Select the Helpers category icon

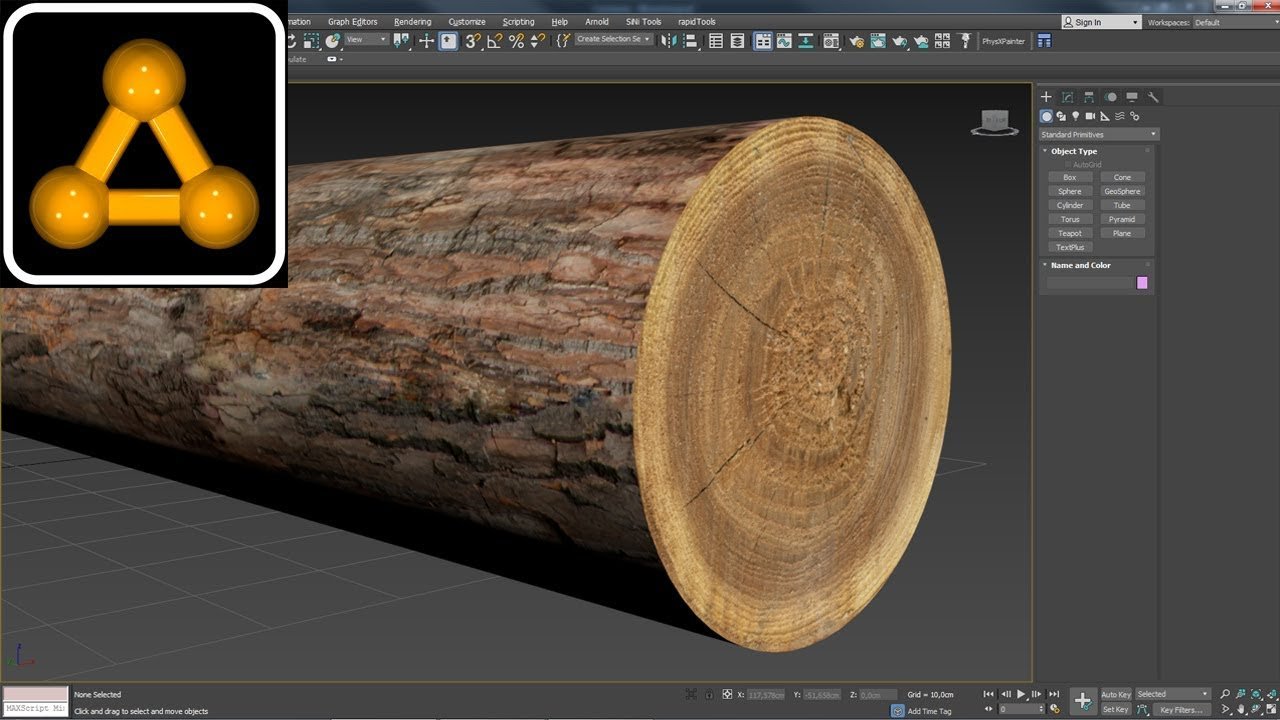[x=1105, y=116]
